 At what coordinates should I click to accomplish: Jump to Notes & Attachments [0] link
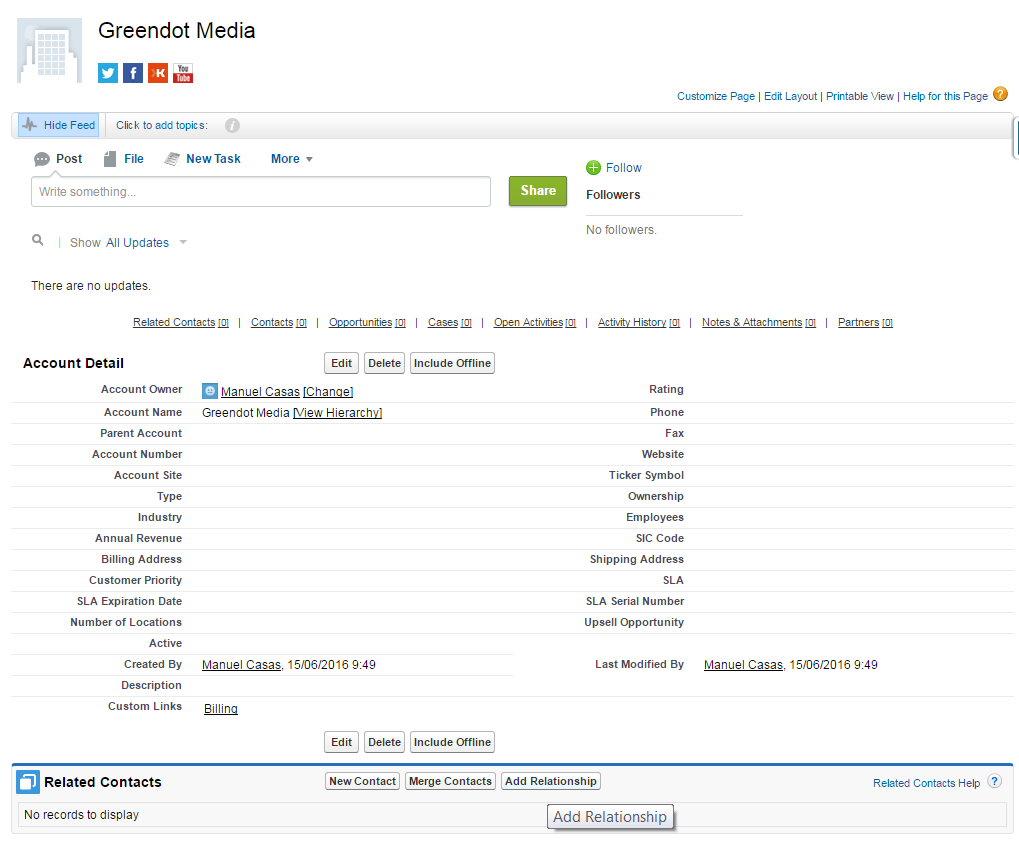(758, 322)
